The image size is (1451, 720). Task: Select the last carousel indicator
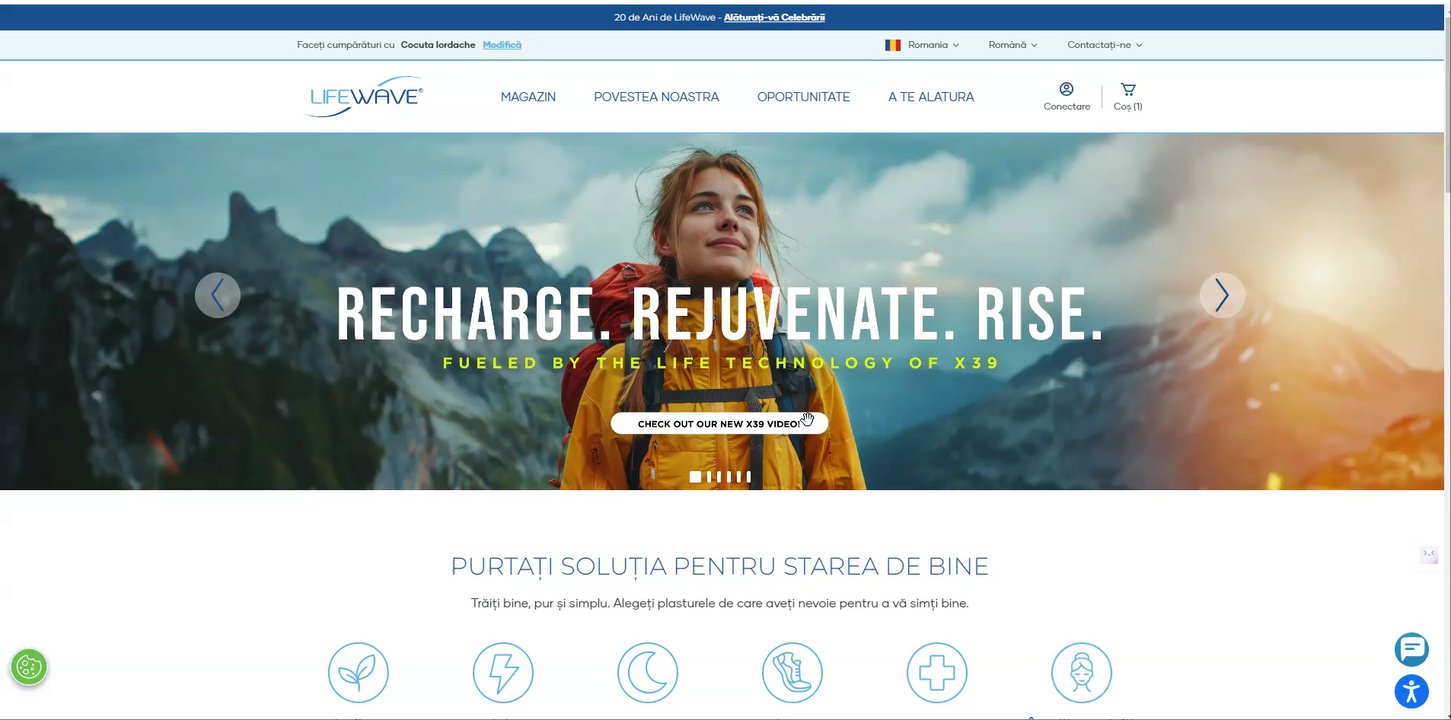coord(748,477)
